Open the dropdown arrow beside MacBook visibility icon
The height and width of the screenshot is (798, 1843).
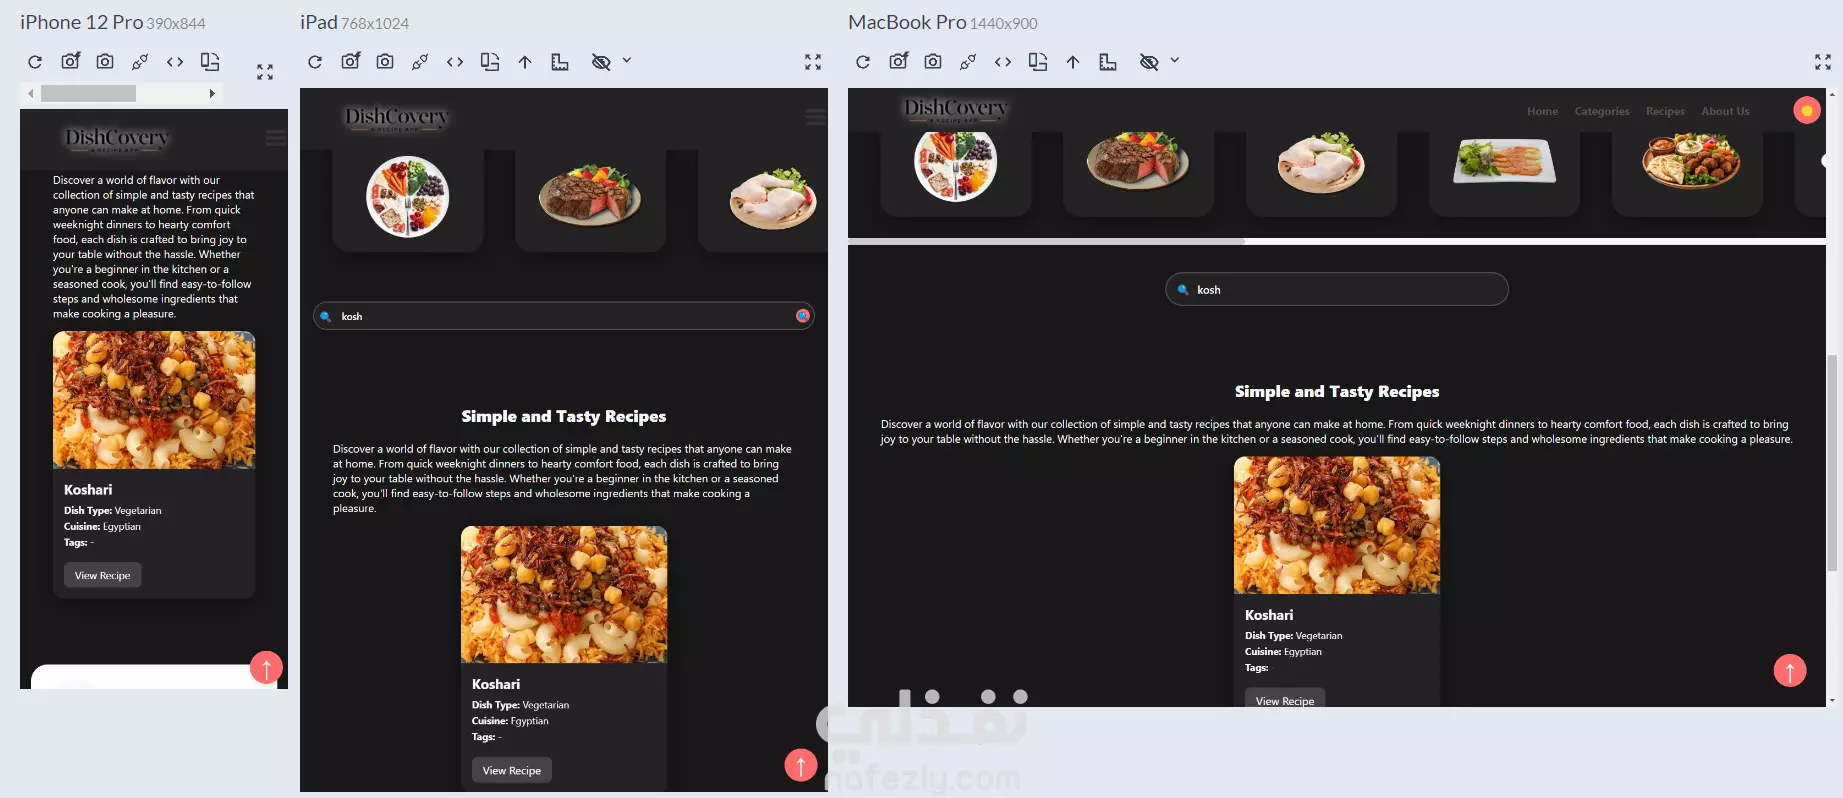pos(1175,61)
